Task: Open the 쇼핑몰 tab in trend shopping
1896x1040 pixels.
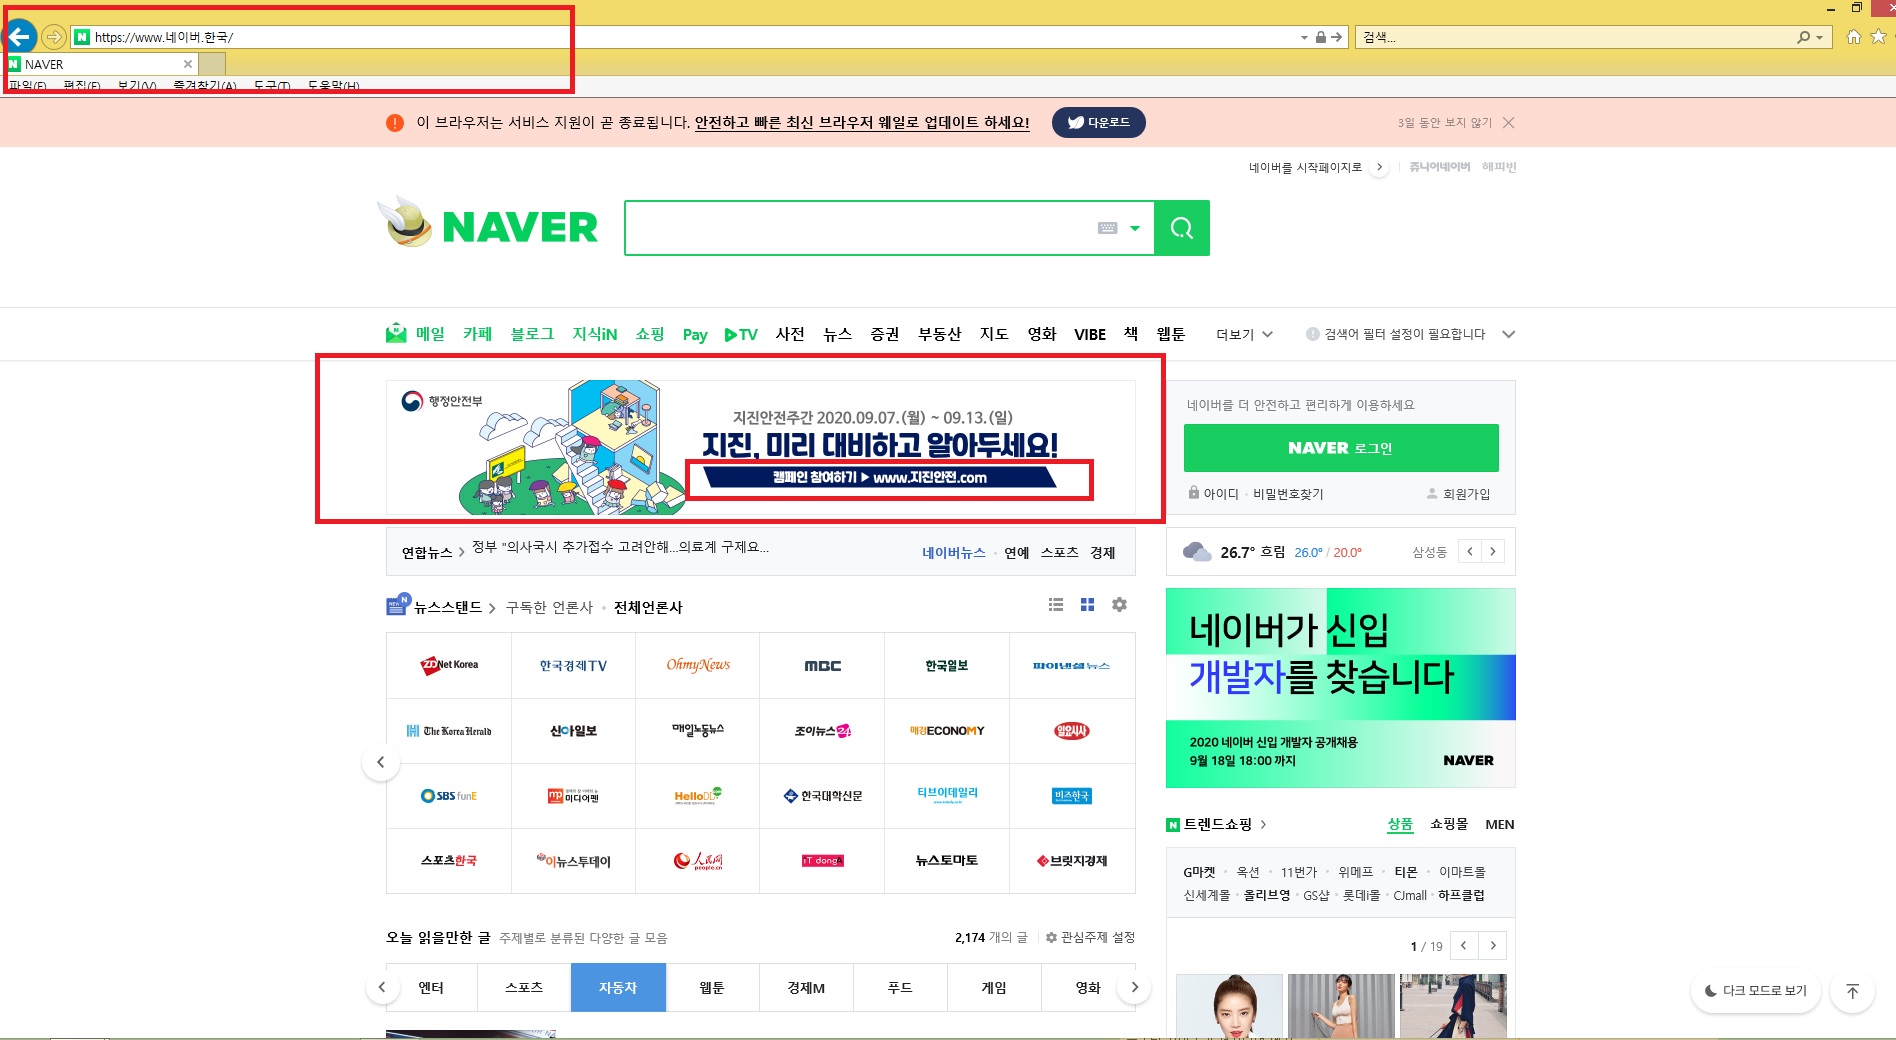Action: pyautogui.click(x=1448, y=824)
